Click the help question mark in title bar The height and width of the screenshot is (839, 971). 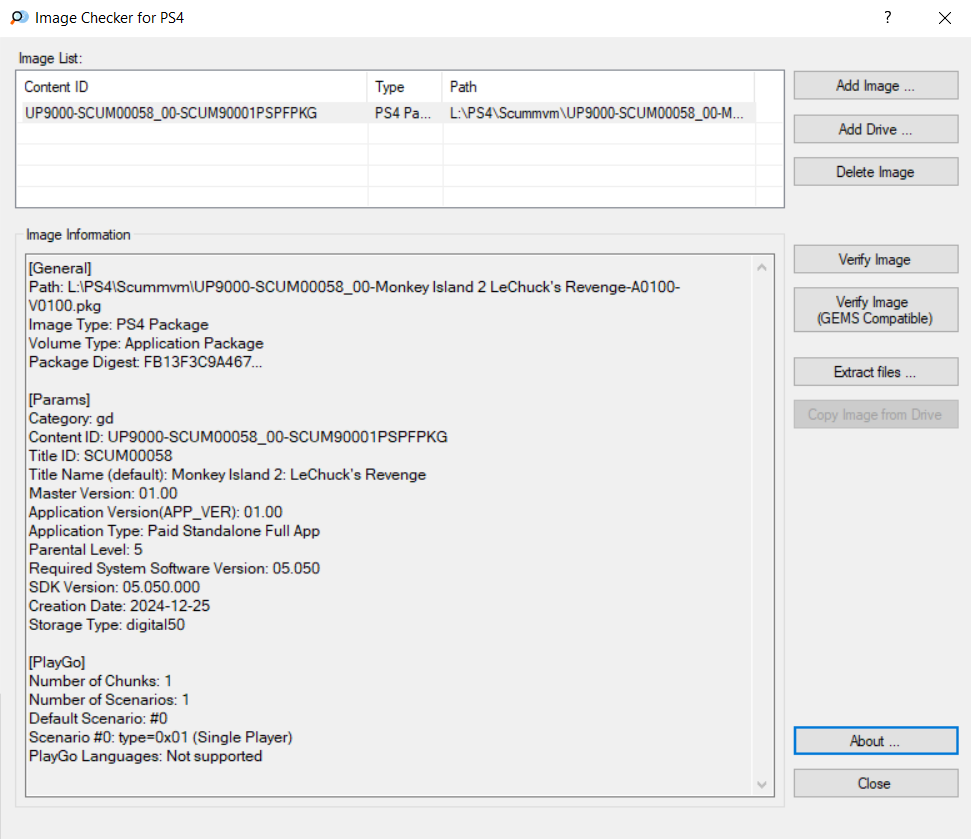point(887,17)
